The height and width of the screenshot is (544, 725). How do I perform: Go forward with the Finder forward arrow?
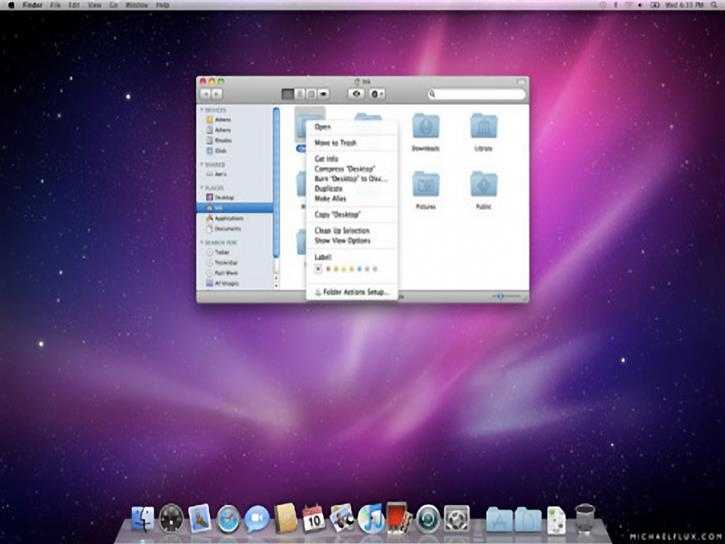pyautogui.click(x=216, y=94)
